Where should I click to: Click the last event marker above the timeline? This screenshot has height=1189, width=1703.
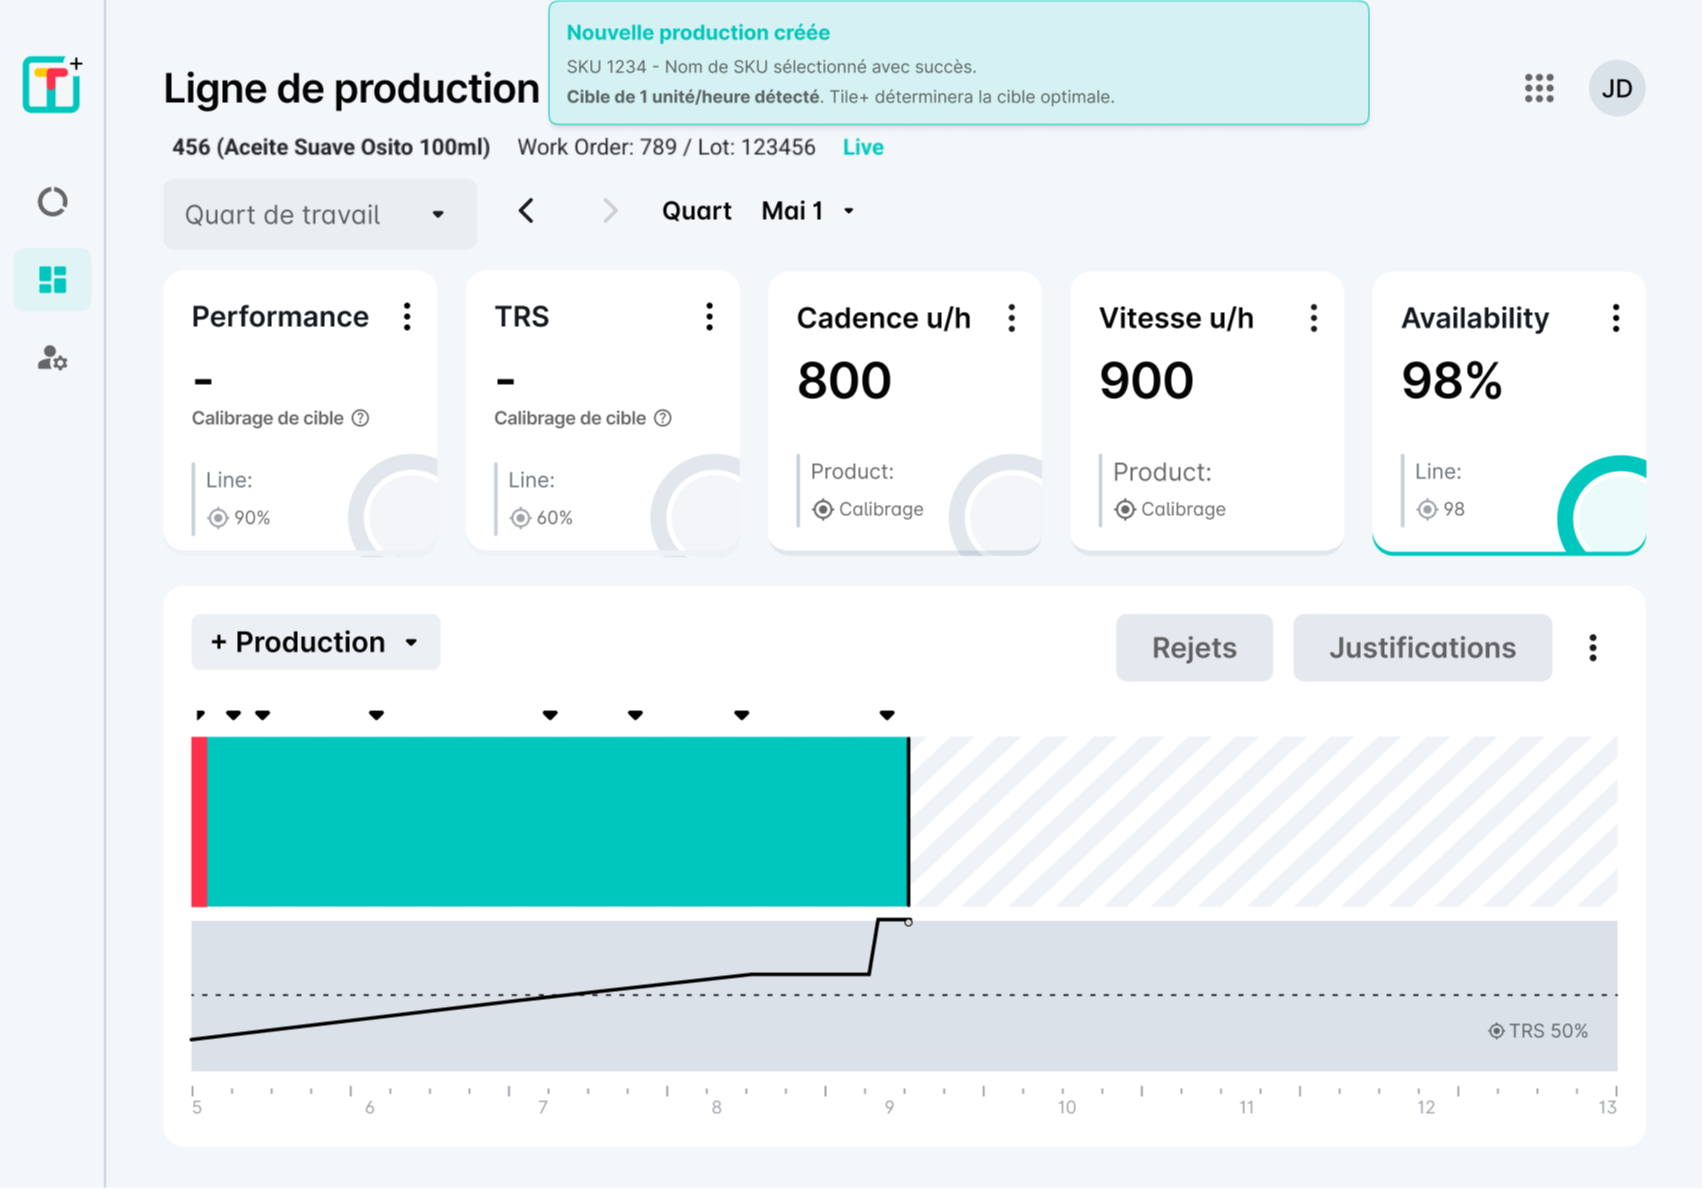tap(887, 715)
